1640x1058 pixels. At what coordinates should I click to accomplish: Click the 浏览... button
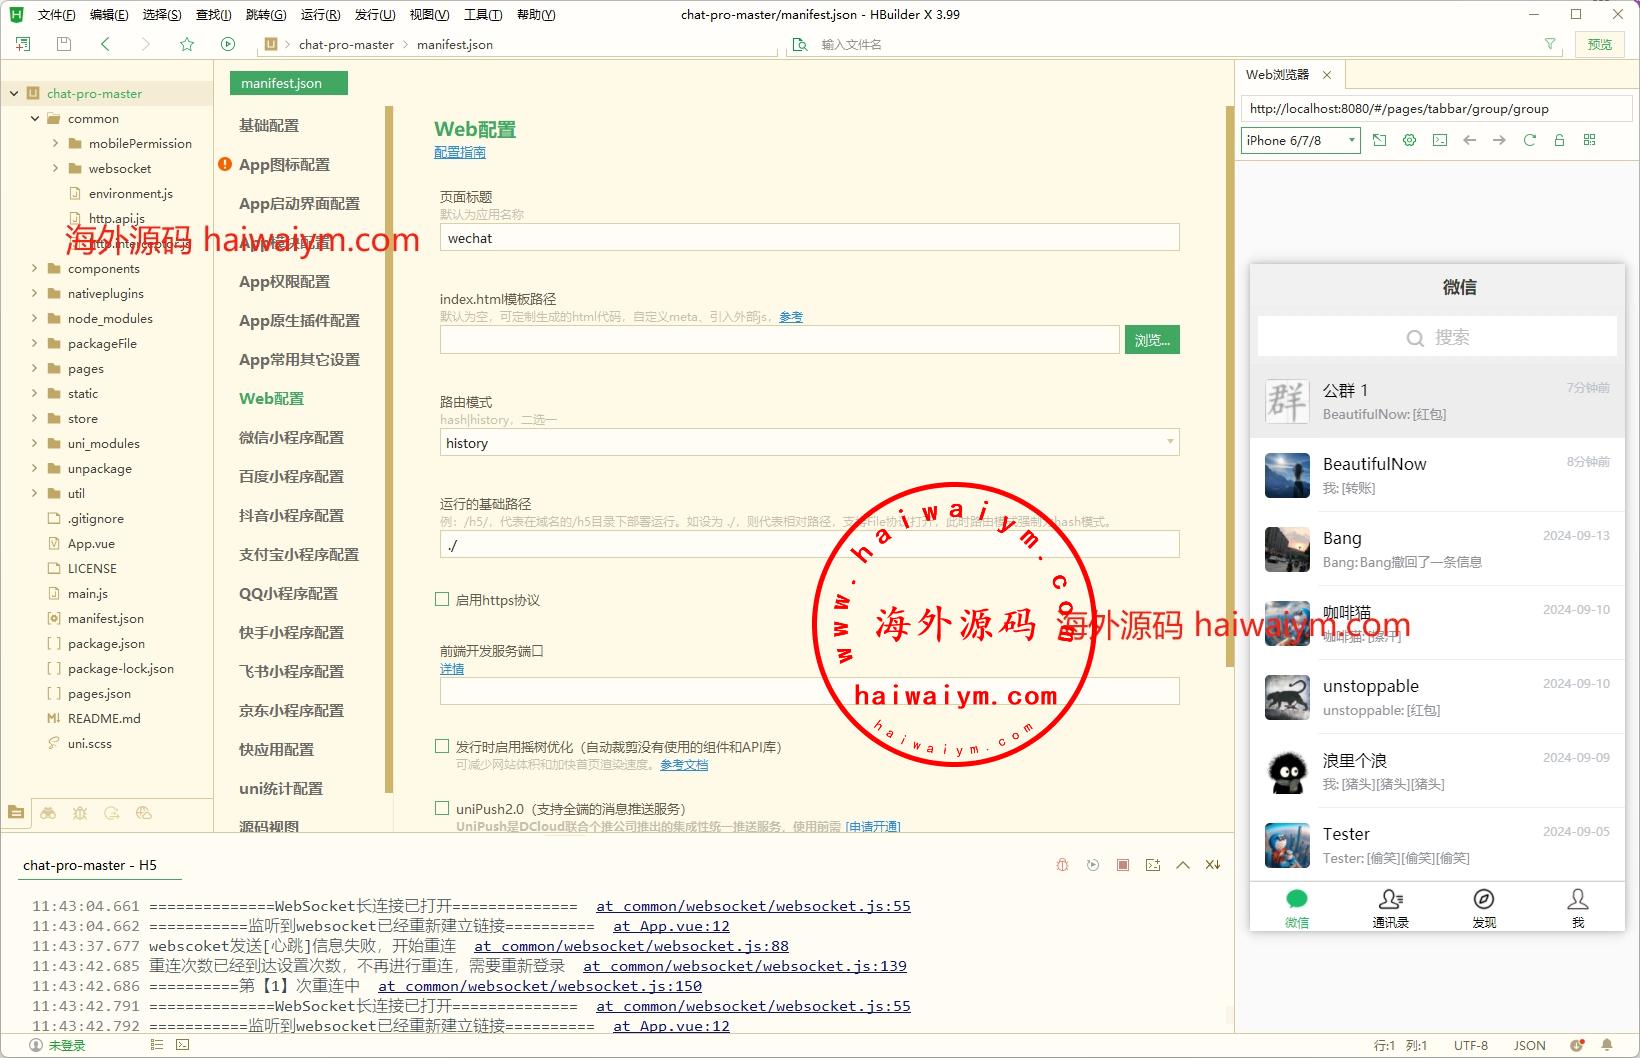pos(1152,340)
